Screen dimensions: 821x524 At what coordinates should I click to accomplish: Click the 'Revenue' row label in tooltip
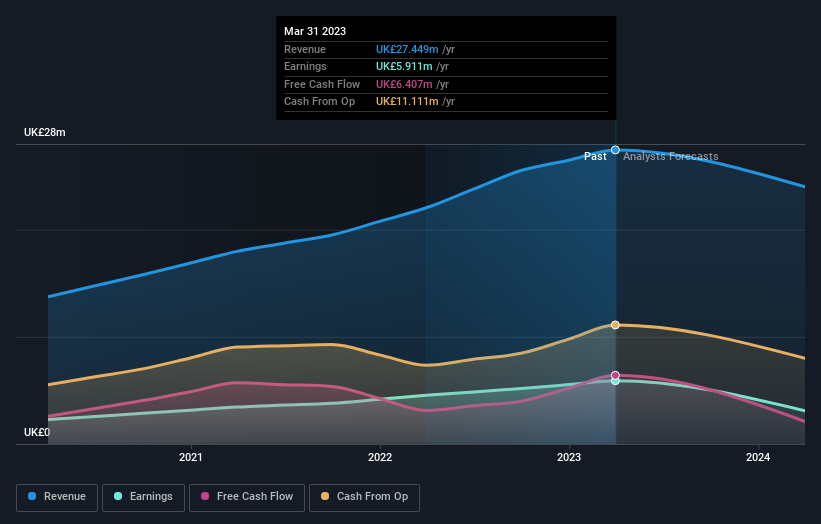coord(305,49)
